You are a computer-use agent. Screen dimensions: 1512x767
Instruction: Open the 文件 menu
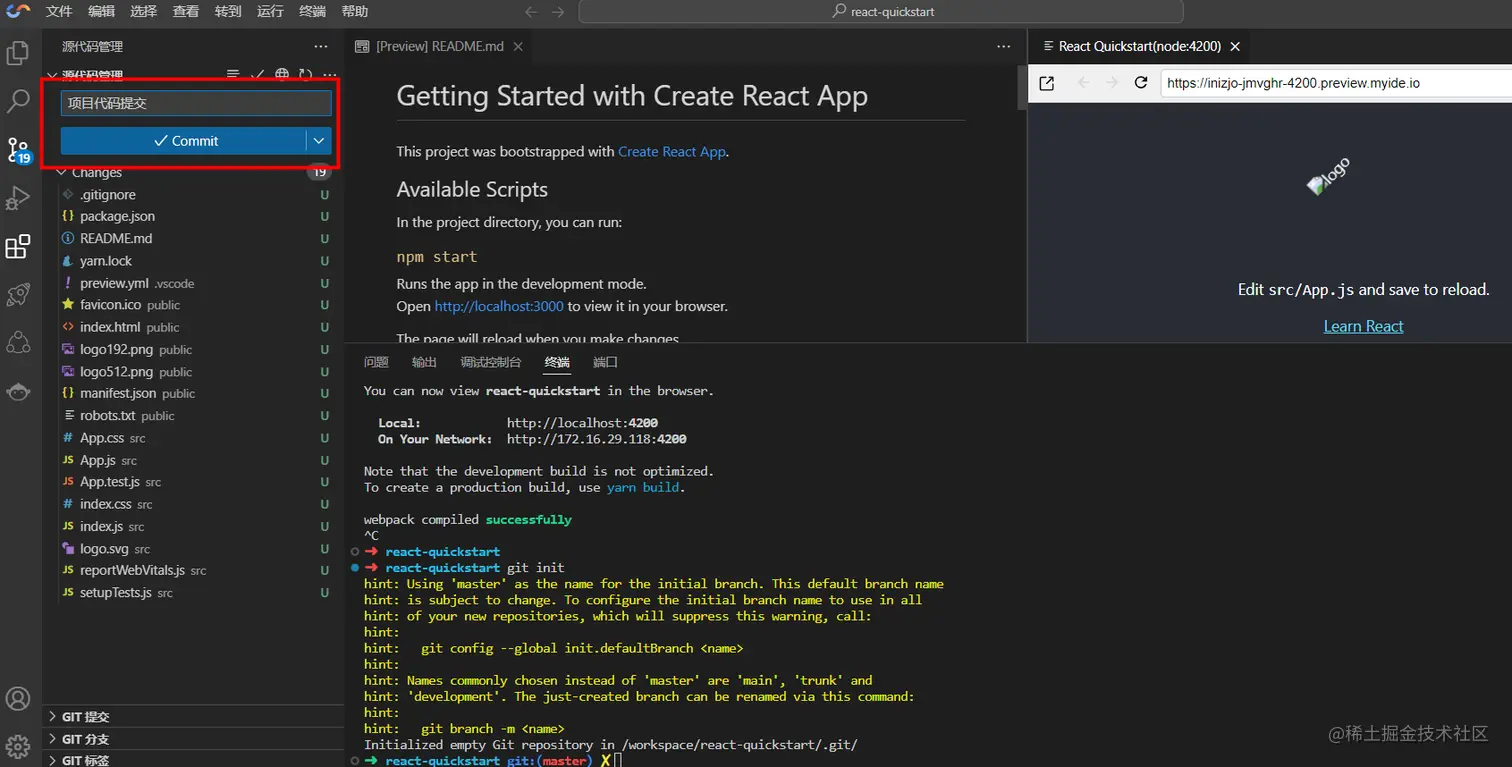click(59, 12)
